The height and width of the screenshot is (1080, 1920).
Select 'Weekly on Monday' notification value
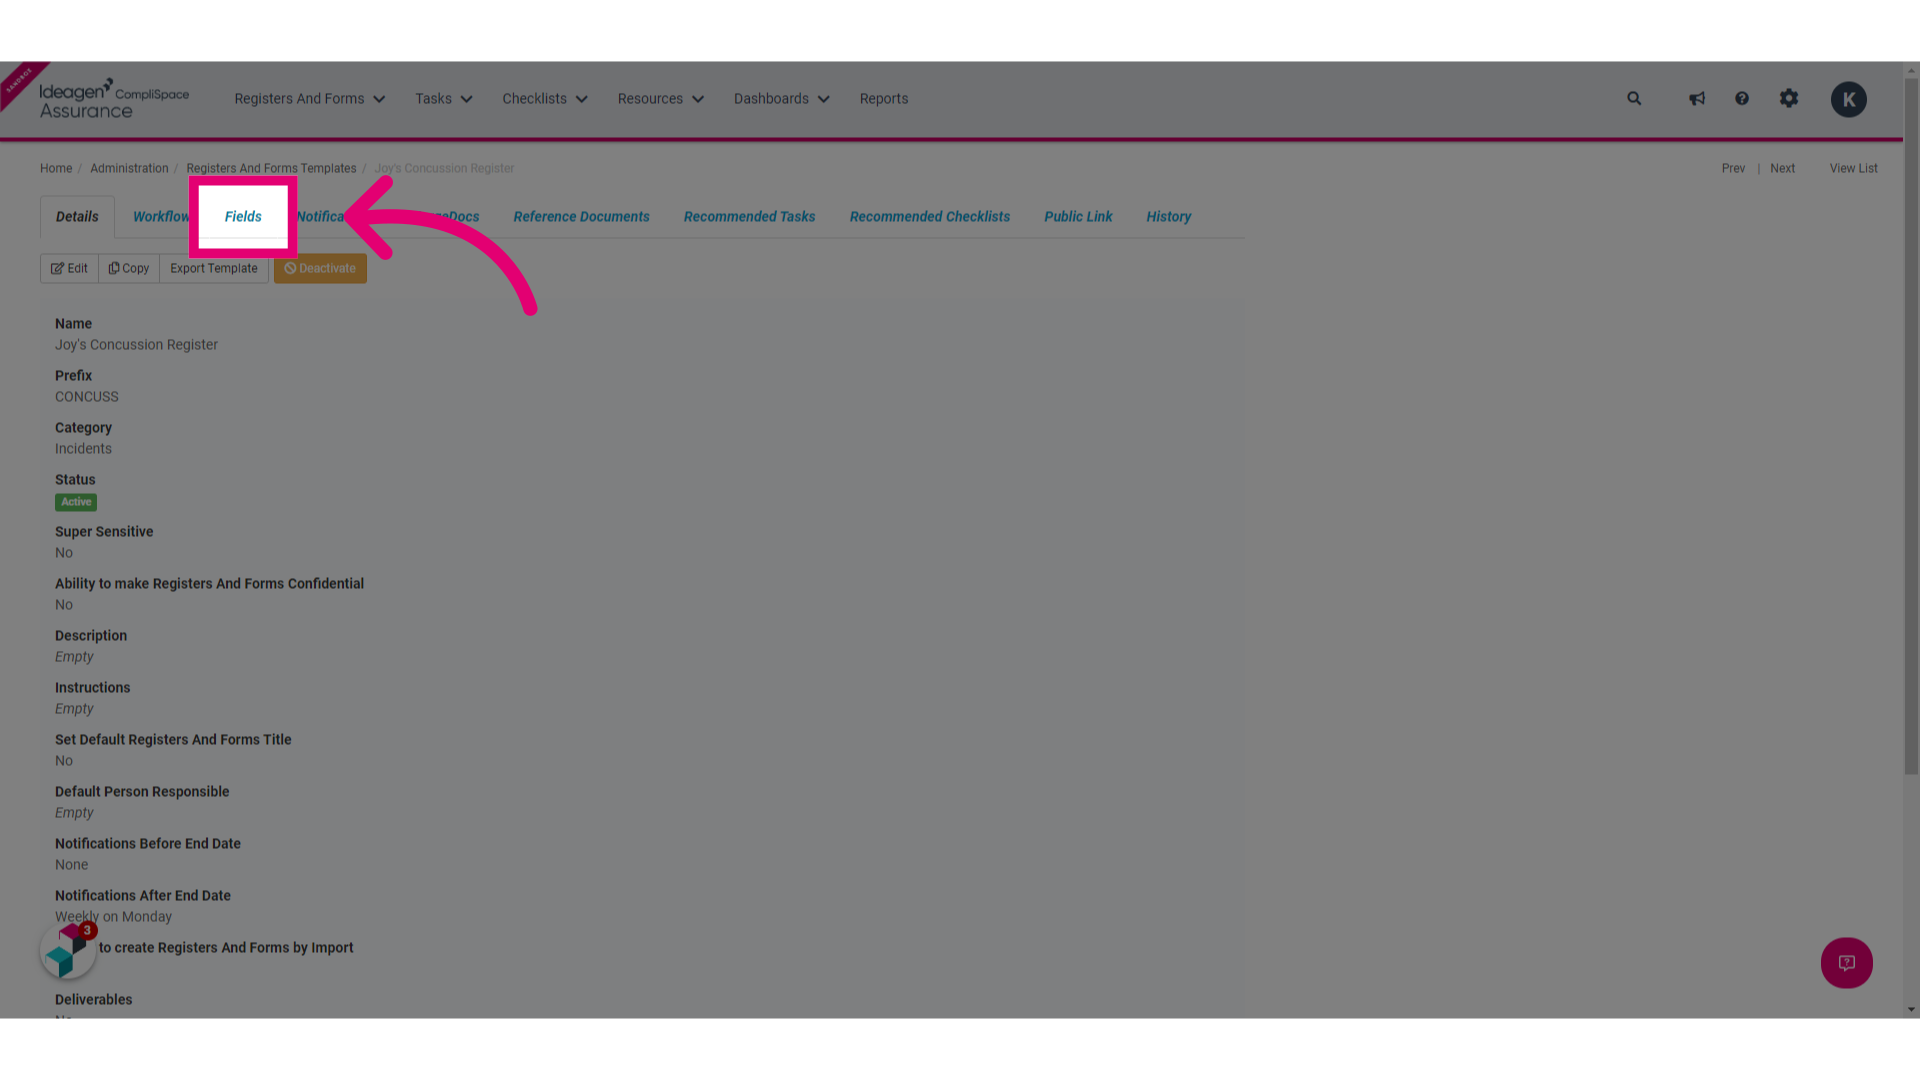[x=113, y=916]
